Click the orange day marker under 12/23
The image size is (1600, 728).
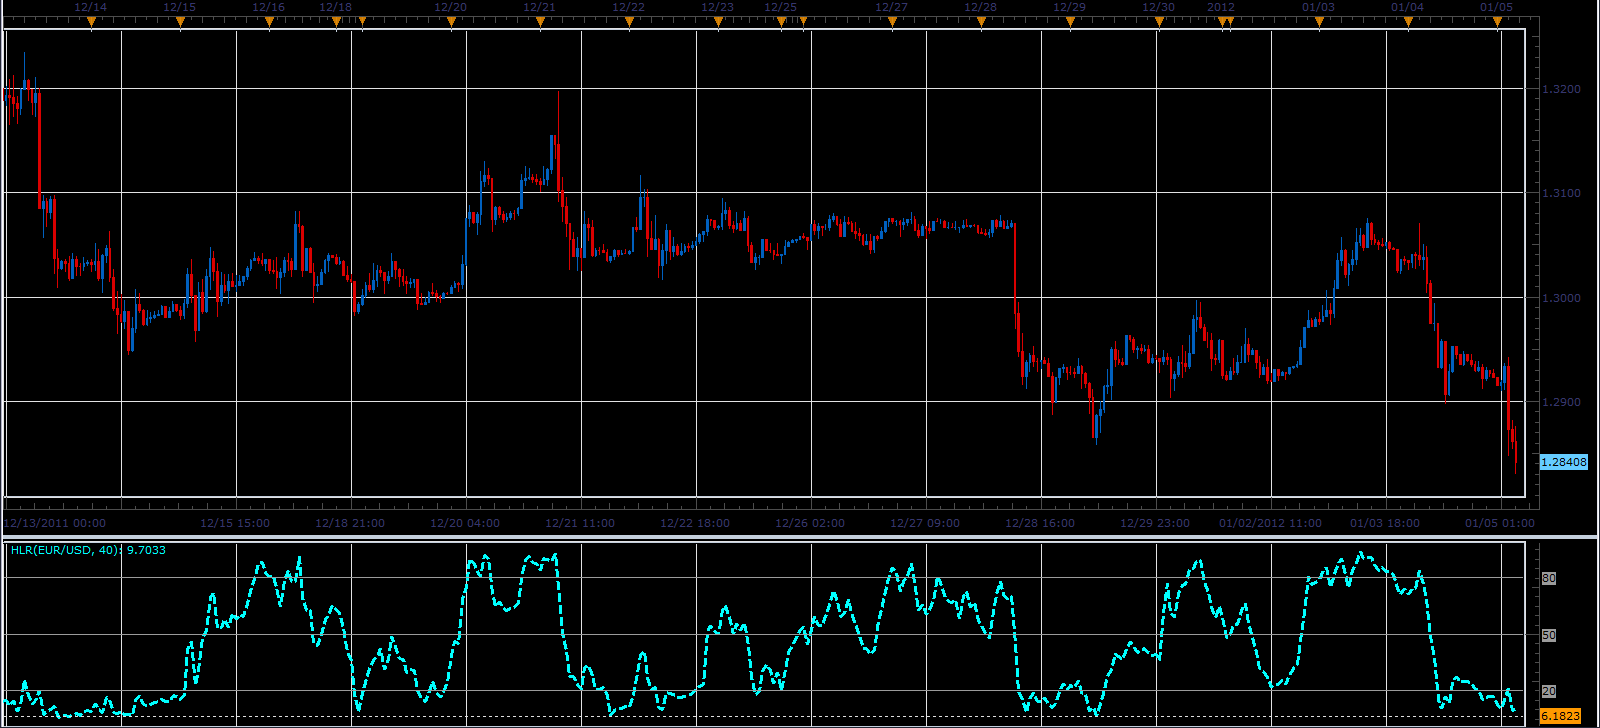(x=718, y=21)
